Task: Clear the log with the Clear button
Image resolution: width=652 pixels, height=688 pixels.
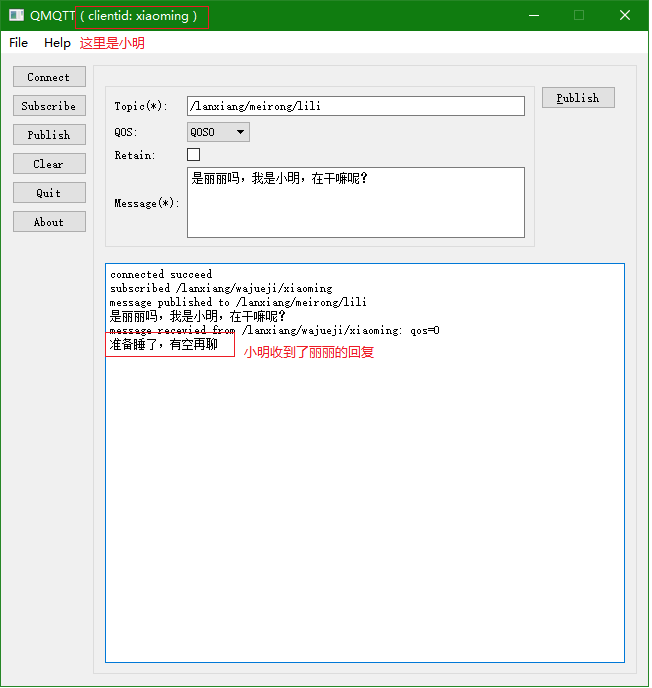Action: 49,164
